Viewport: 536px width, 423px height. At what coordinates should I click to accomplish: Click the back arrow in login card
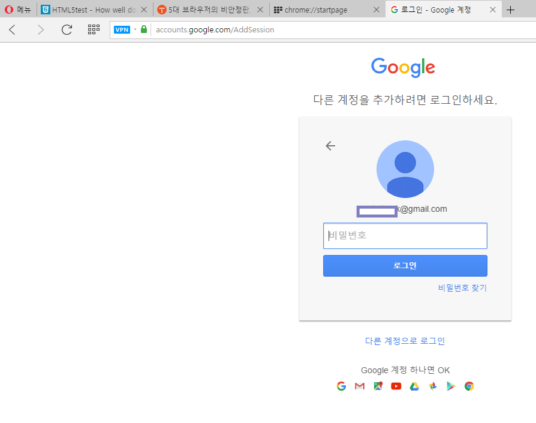[330, 146]
